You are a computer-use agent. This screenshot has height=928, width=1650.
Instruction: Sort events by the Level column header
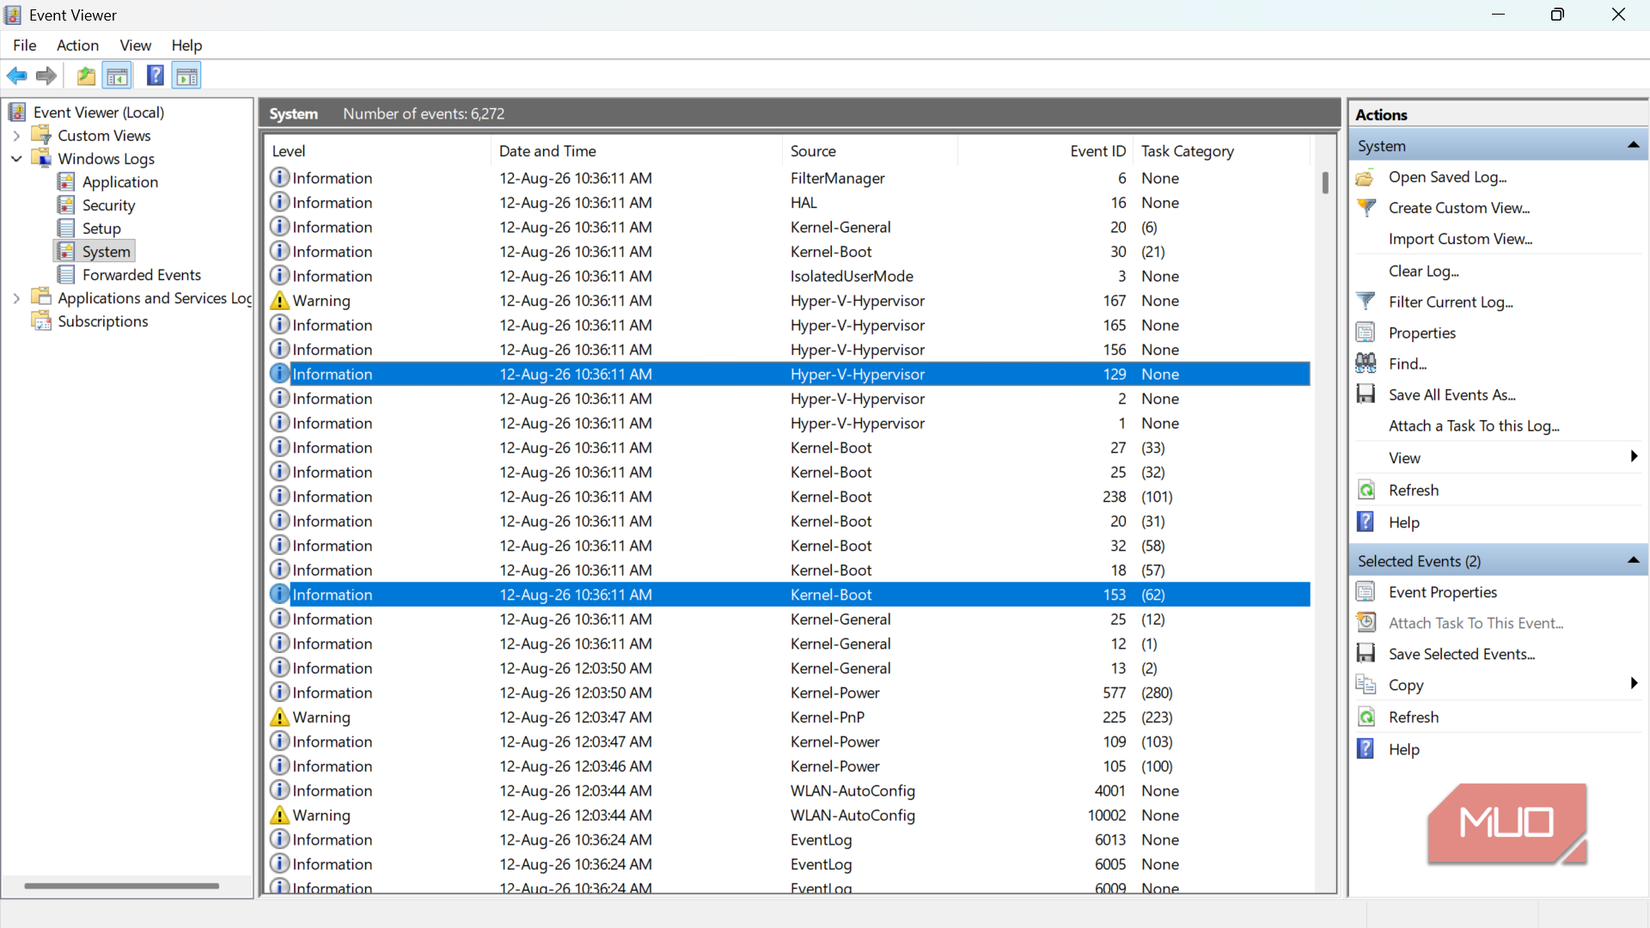(x=378, y=151)
